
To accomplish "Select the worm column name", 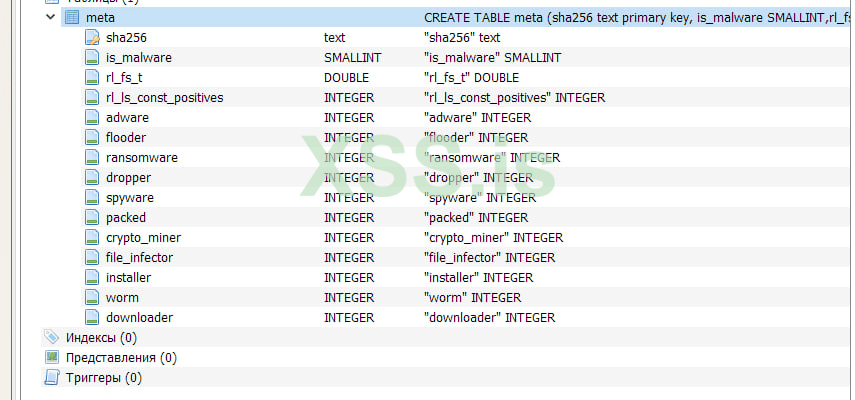I will click(122, 298).
